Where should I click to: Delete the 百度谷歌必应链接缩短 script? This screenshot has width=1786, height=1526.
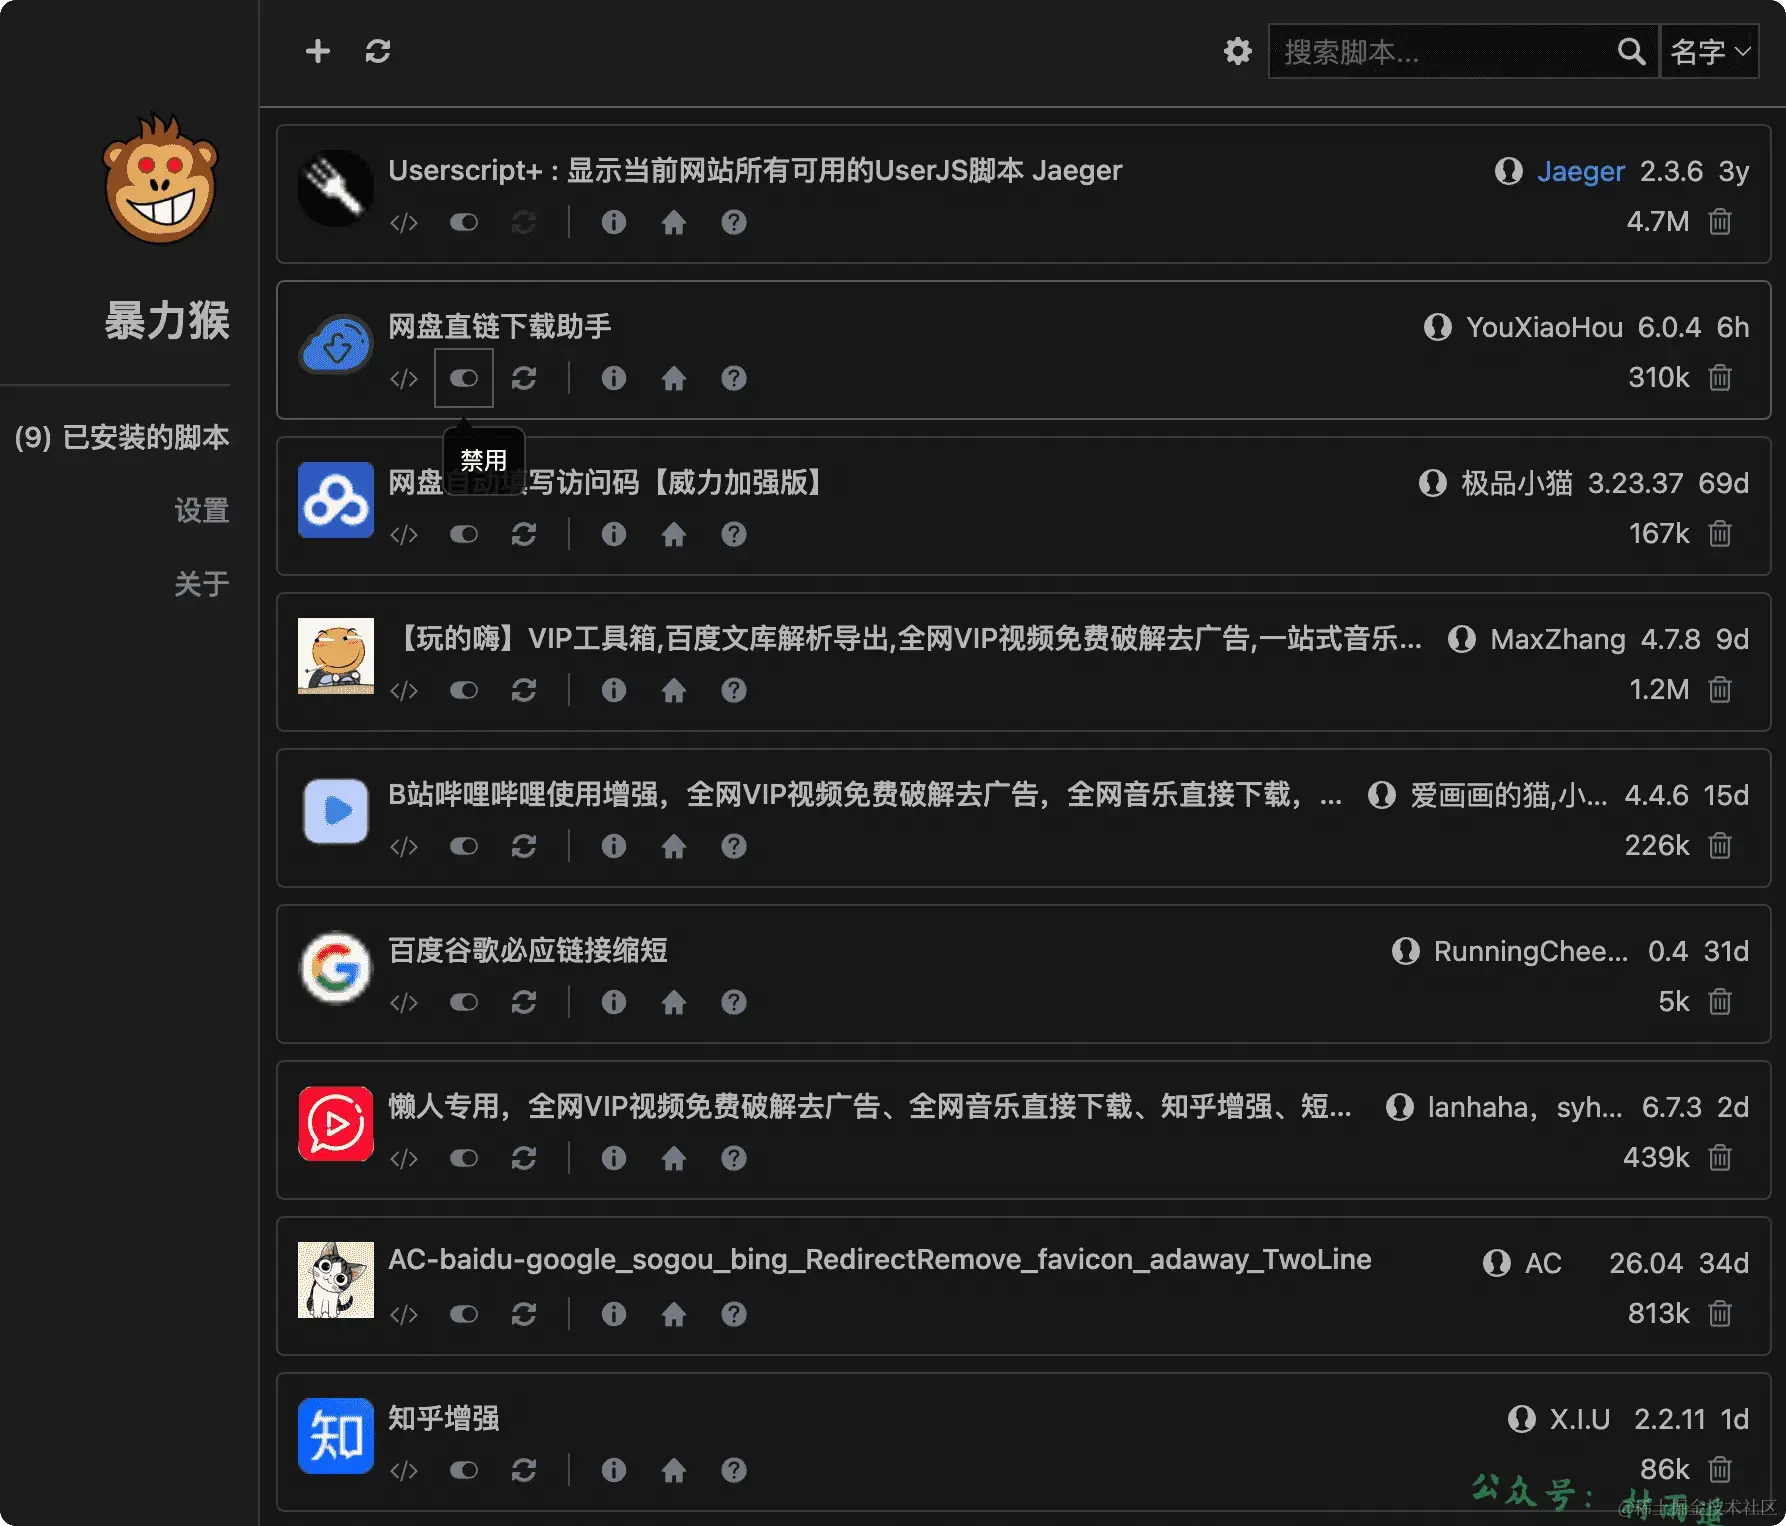1720,1001
